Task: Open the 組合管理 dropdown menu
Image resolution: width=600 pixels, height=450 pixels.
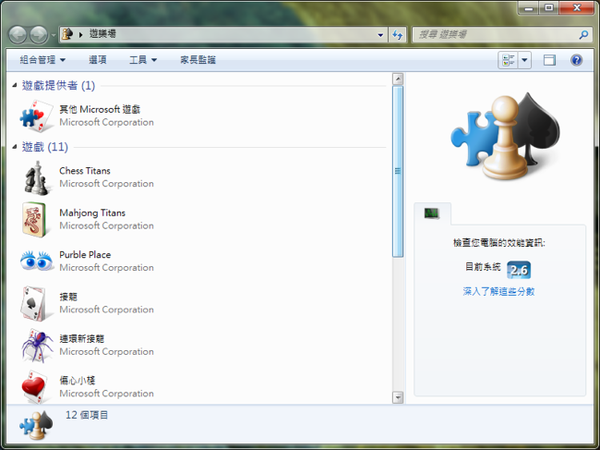Action: coord(42,60)
